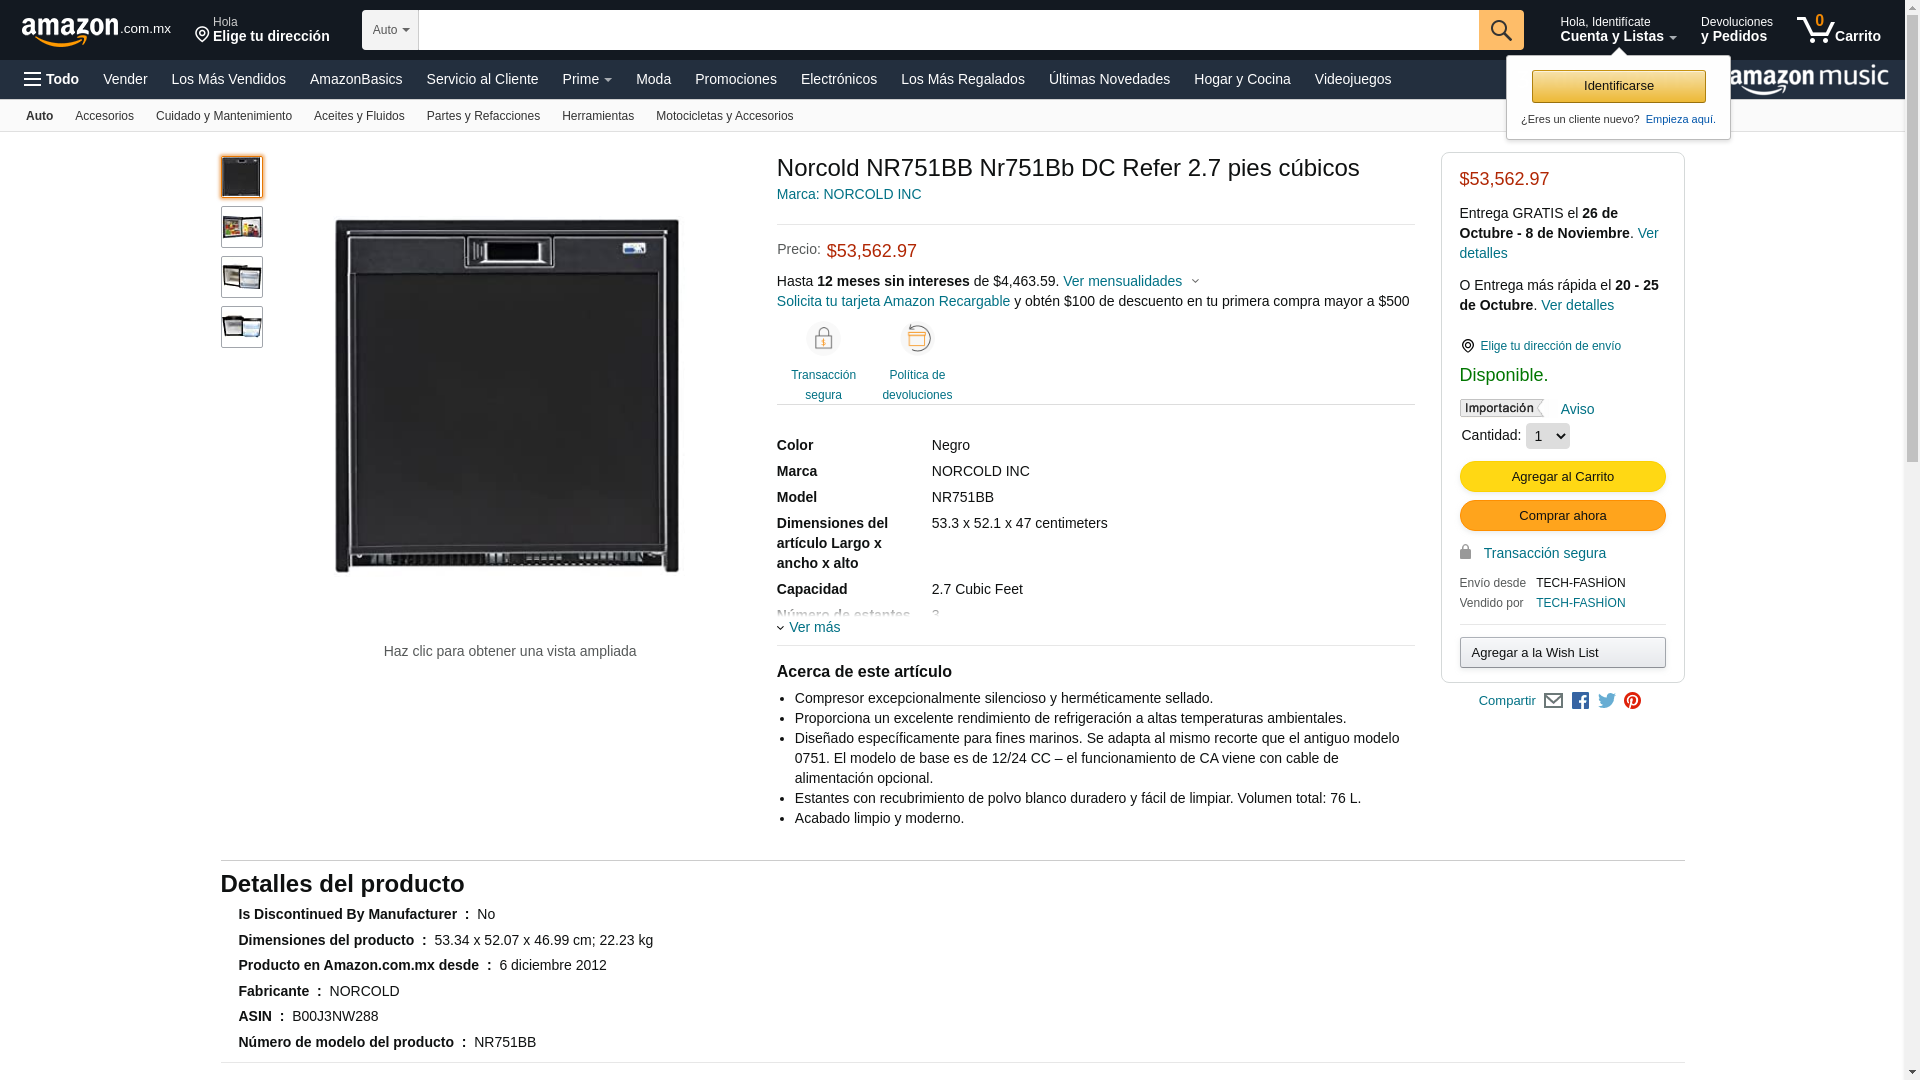Select Herramientas in the Auto subnav
Image resolution: width=1920 pixels, height=1080 pixels.
(x=597, y=116)
